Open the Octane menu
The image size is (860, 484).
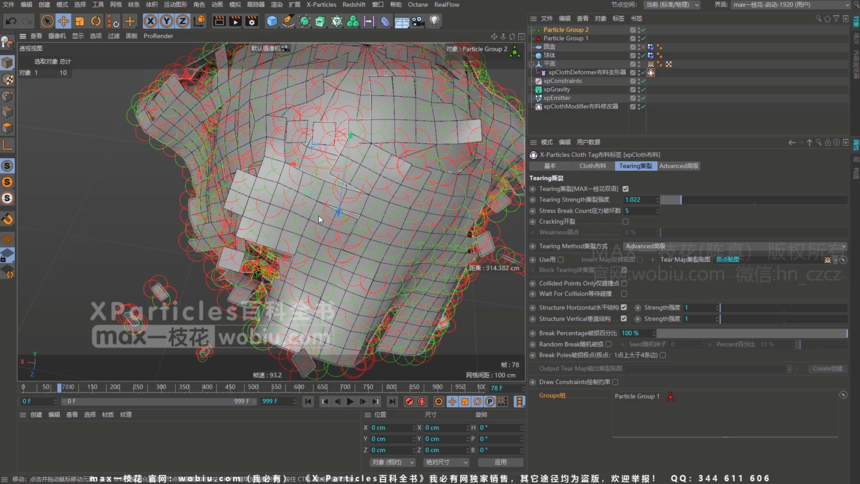point(417,4)
